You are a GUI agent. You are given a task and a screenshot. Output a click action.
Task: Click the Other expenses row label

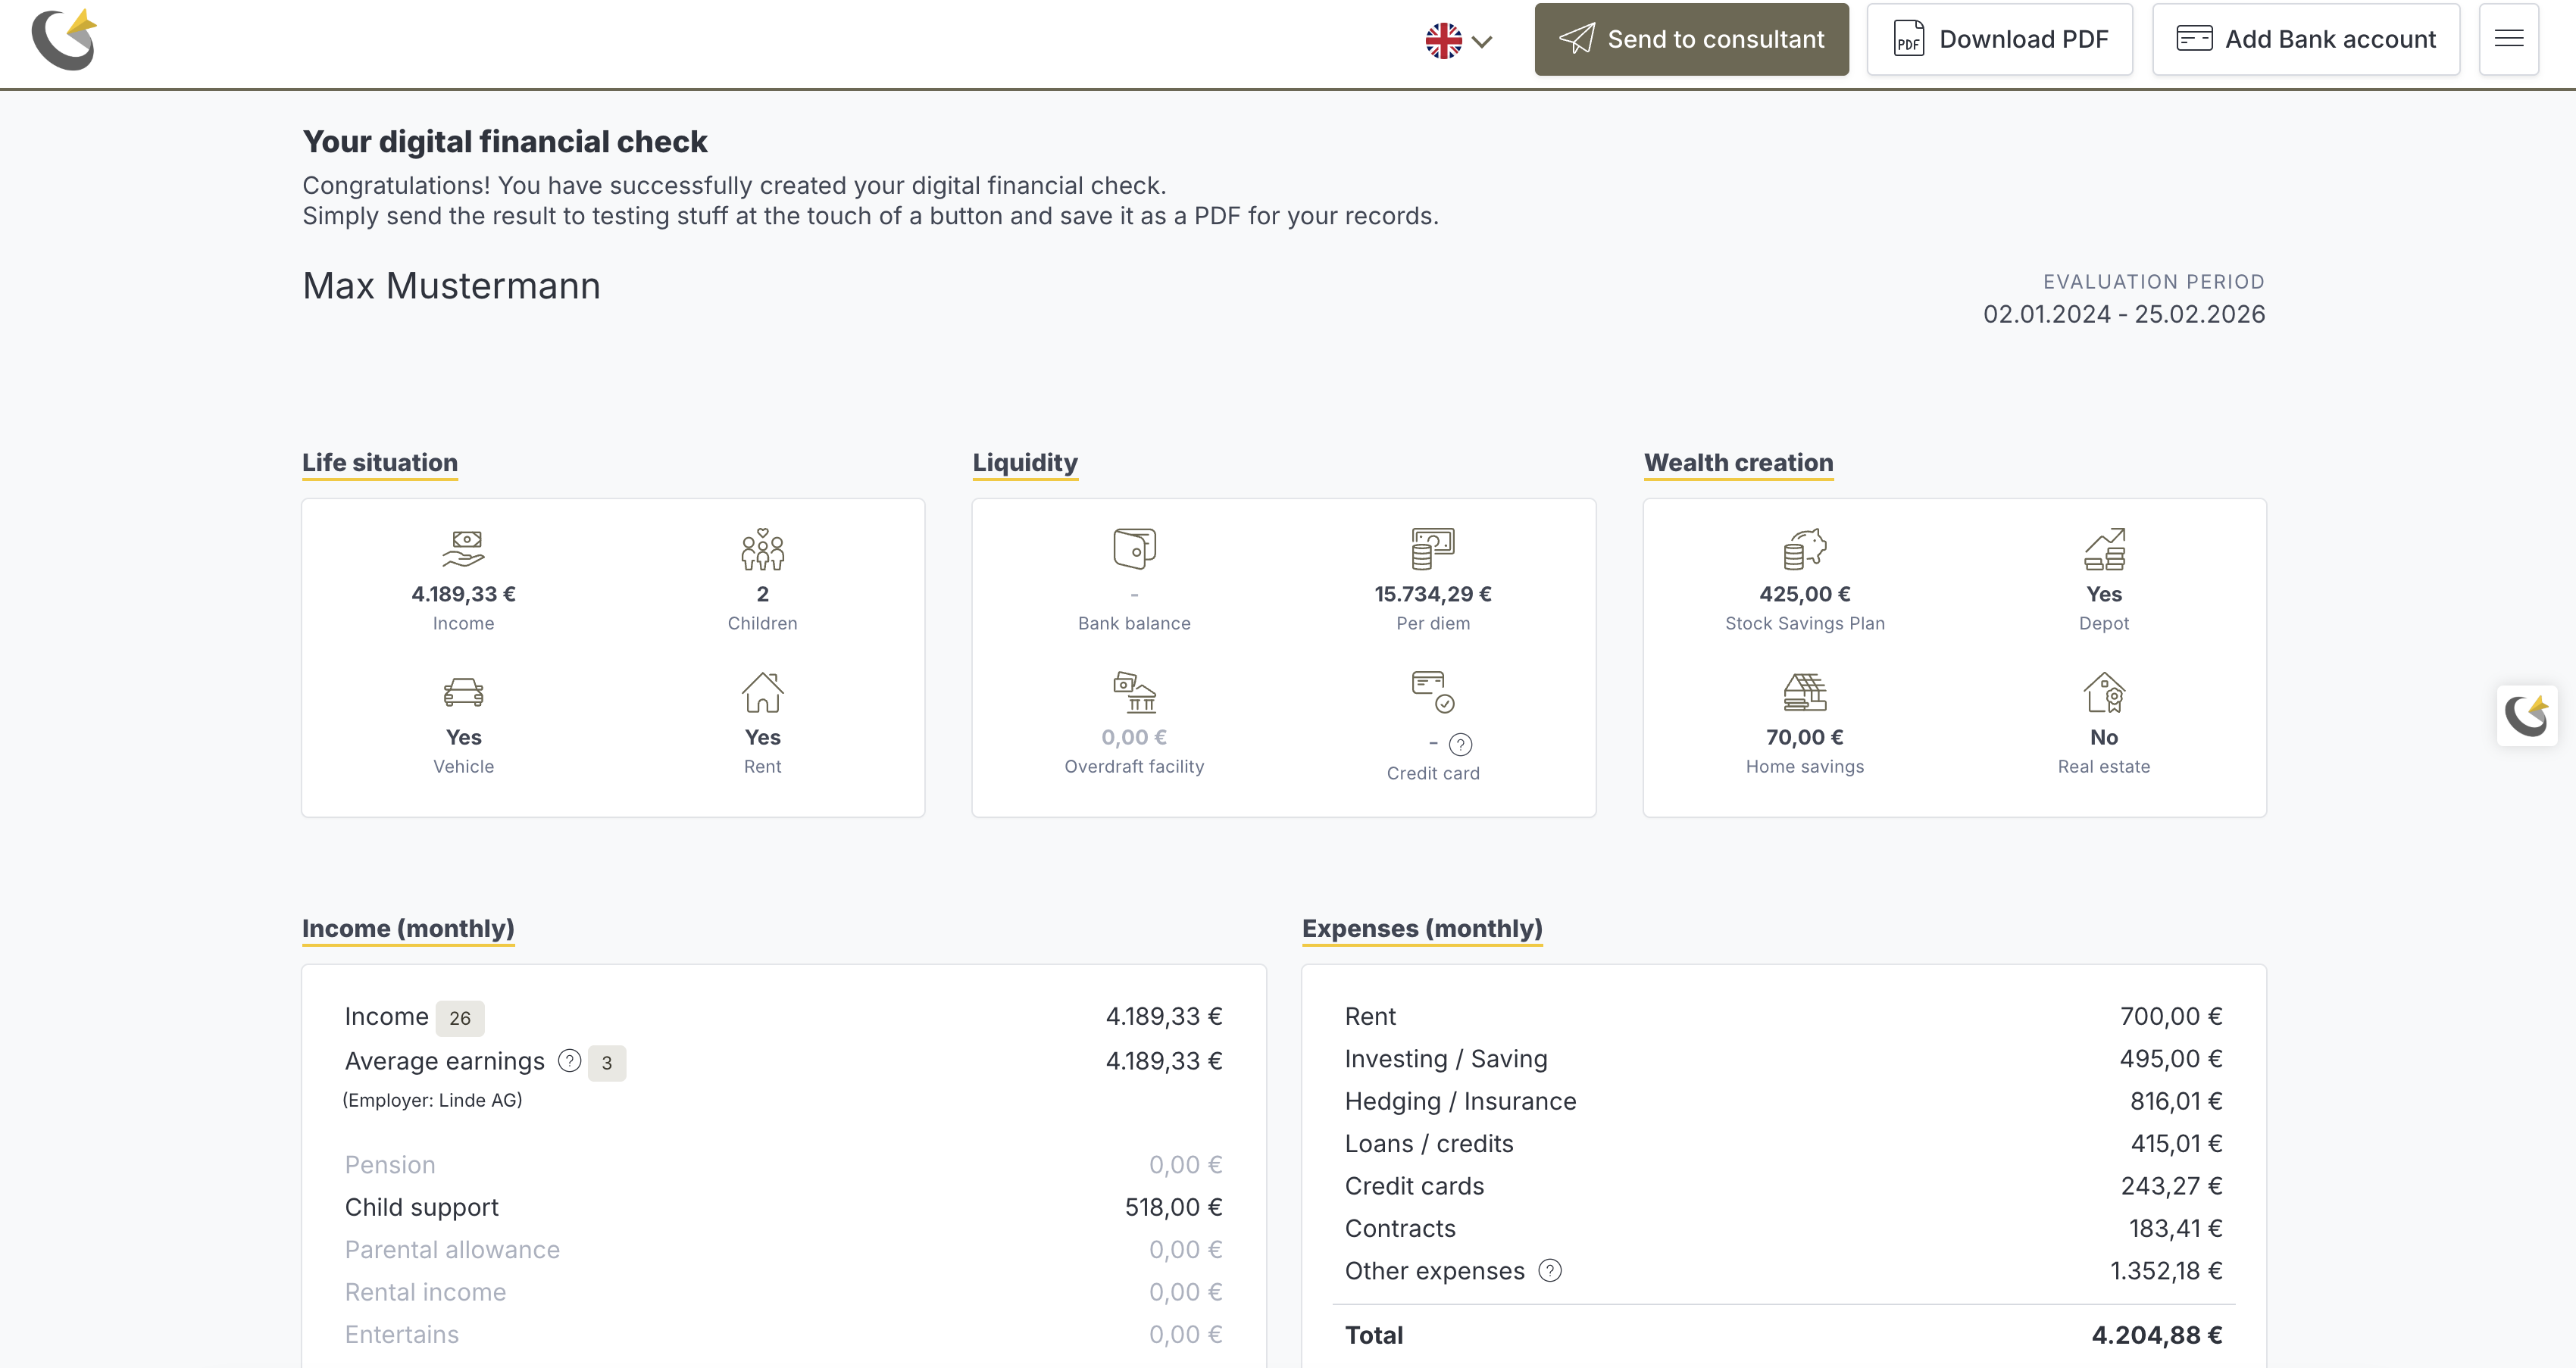[x=1434, y=1271]
